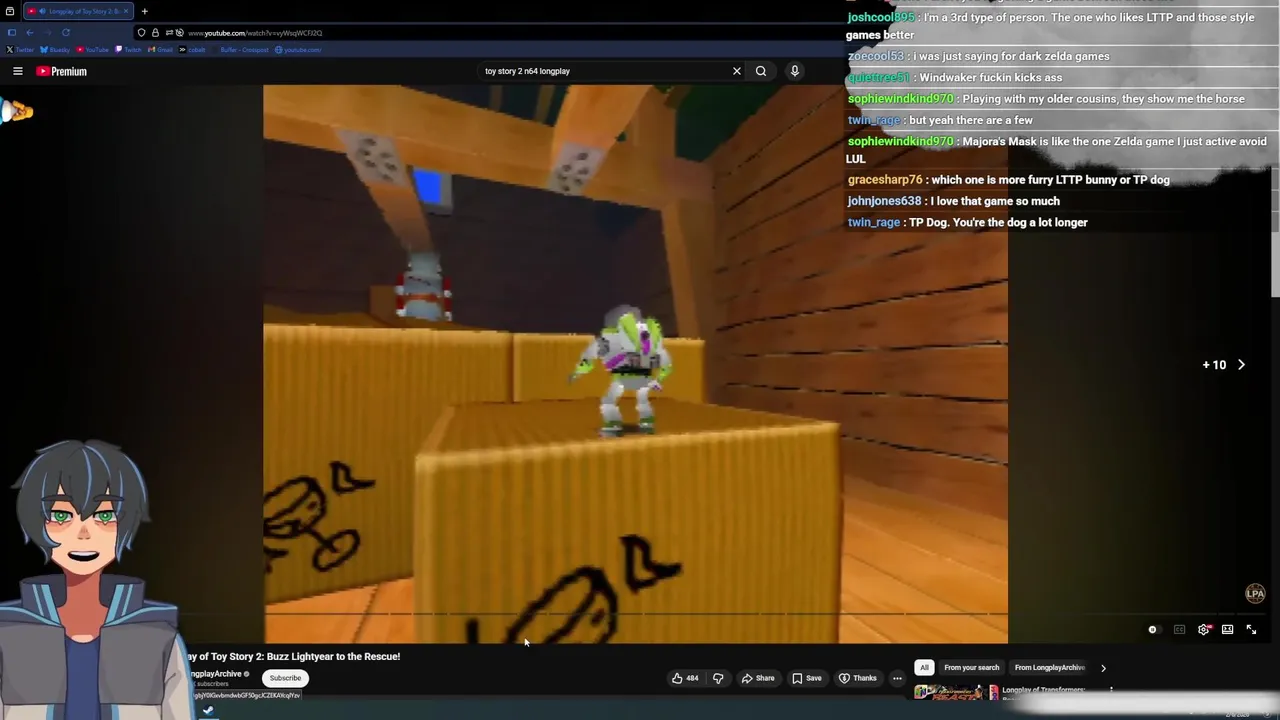Subscribe to LongplayArchive channel
This screenshot has width=1280, height=720.
285,678
